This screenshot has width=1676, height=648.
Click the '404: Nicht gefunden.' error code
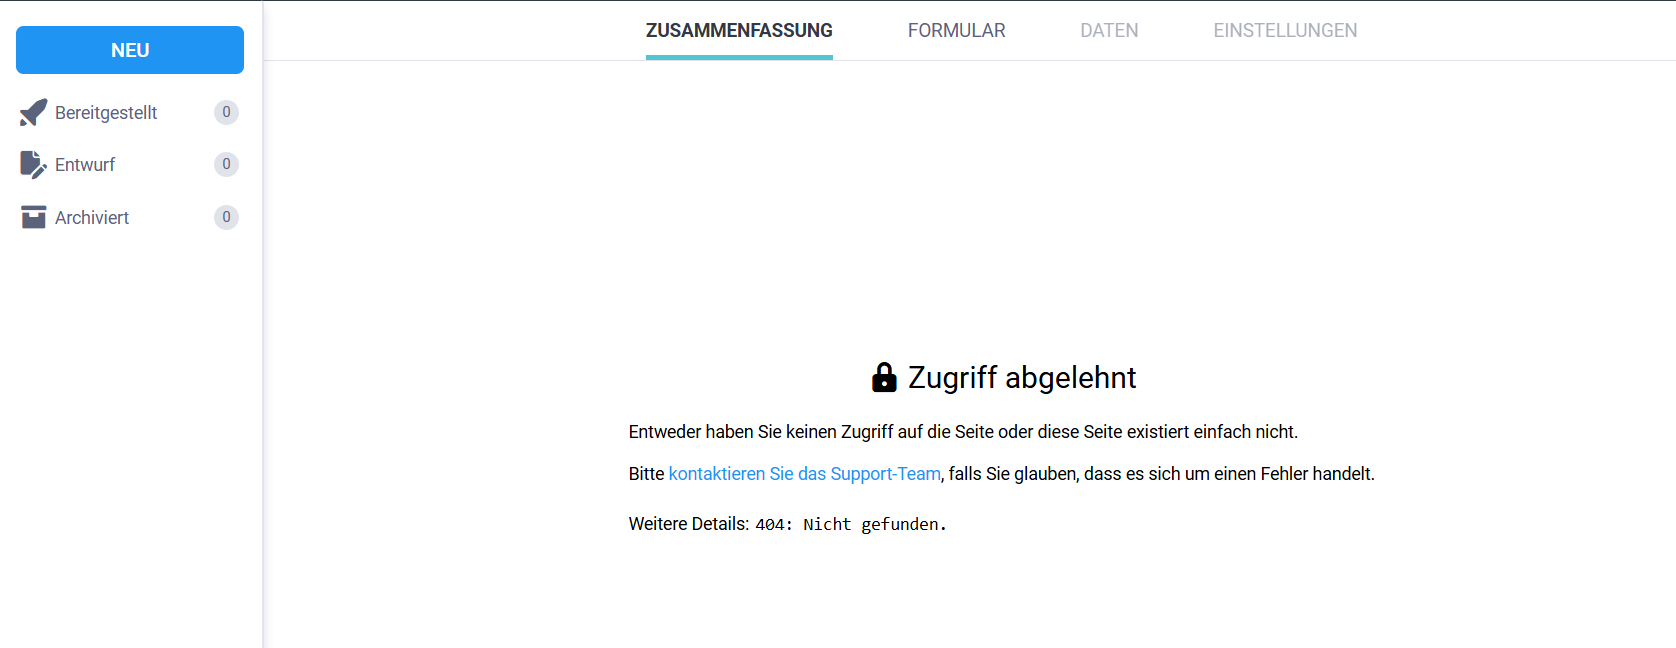(850, 524)
